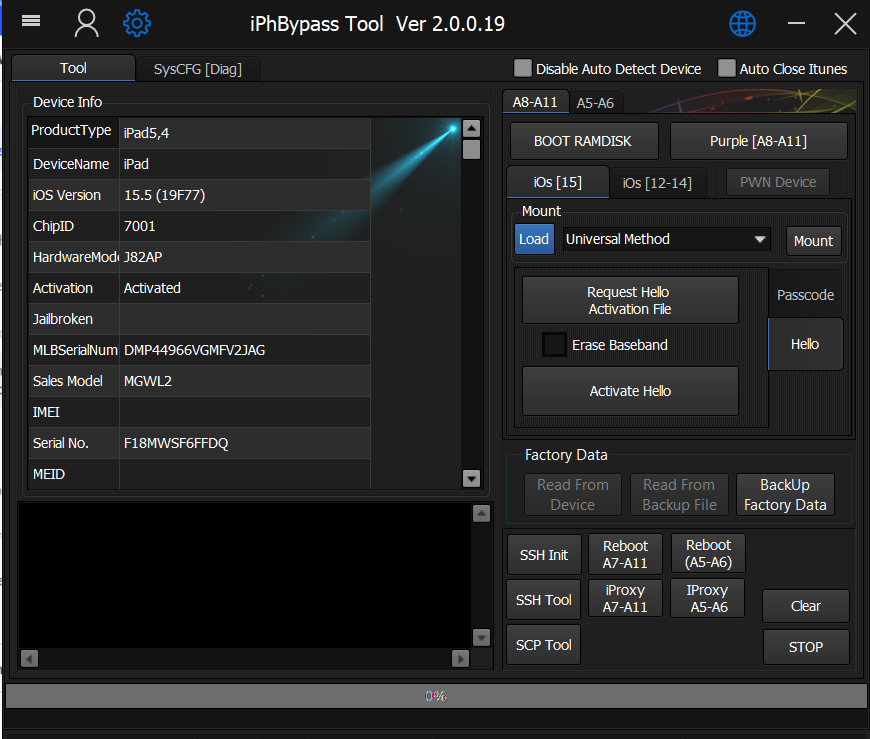Switch to the iOs [15] tab
Viewport: 870px width, 739px height.
[558, 182]
